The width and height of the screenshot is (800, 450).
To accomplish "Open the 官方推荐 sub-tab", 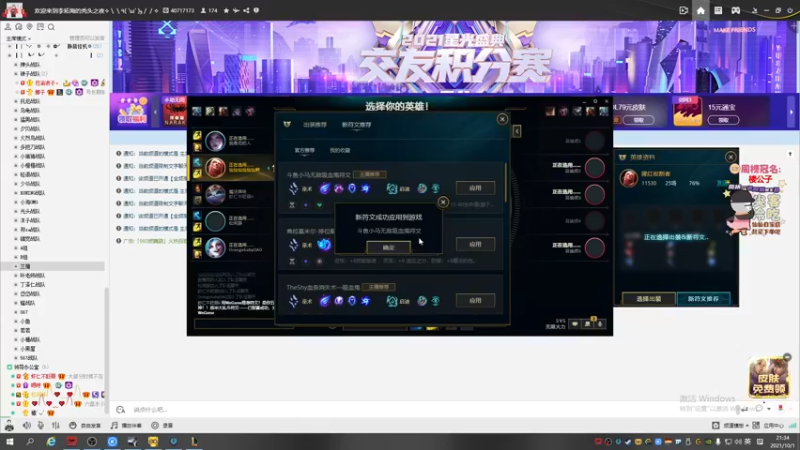I will coord(305,151).
